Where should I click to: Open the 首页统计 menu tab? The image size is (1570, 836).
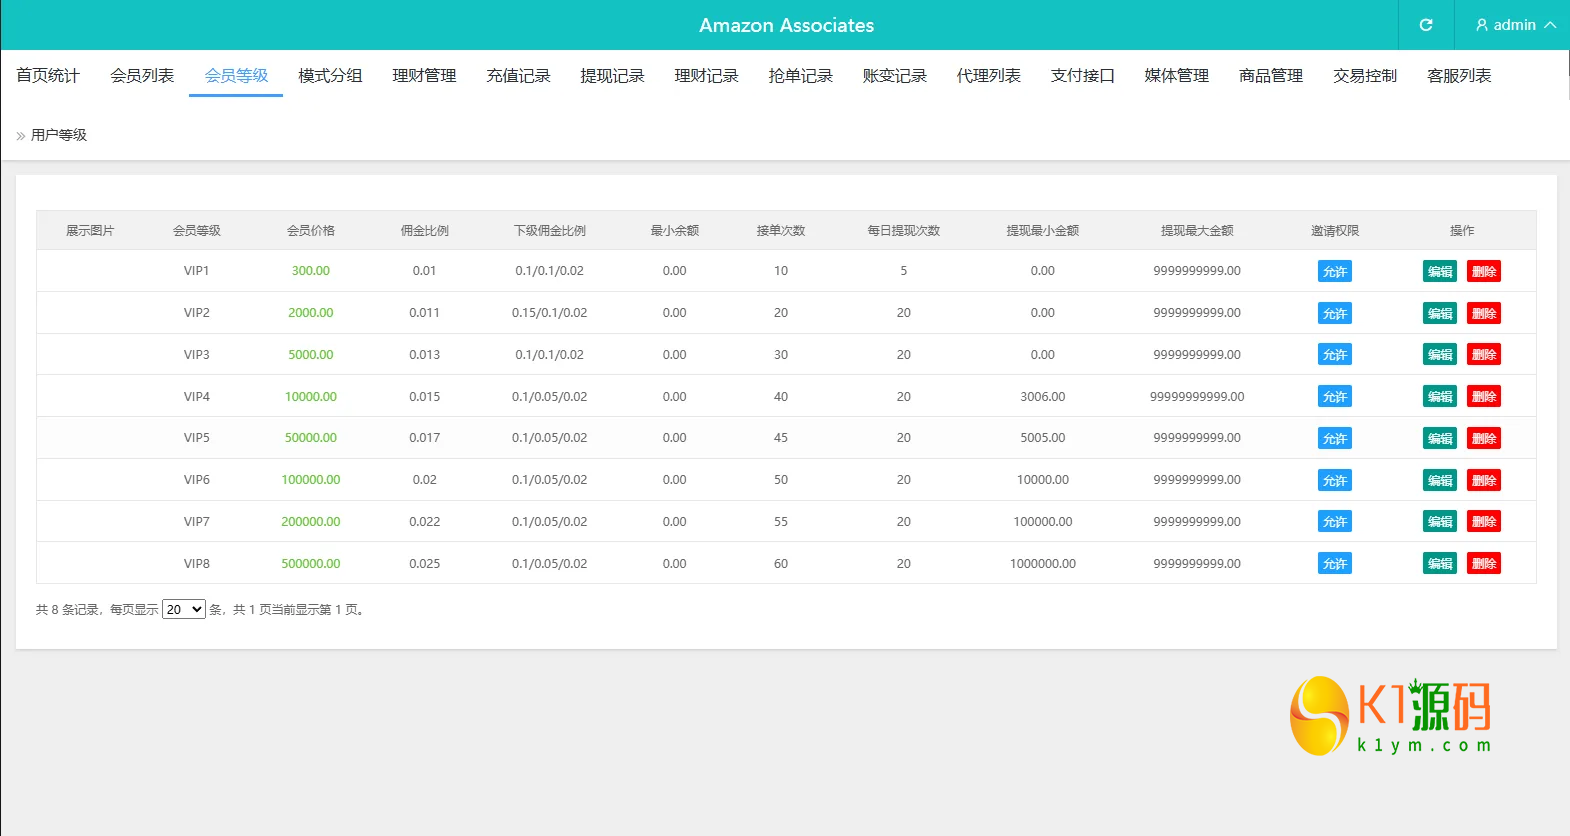[48, 76]
